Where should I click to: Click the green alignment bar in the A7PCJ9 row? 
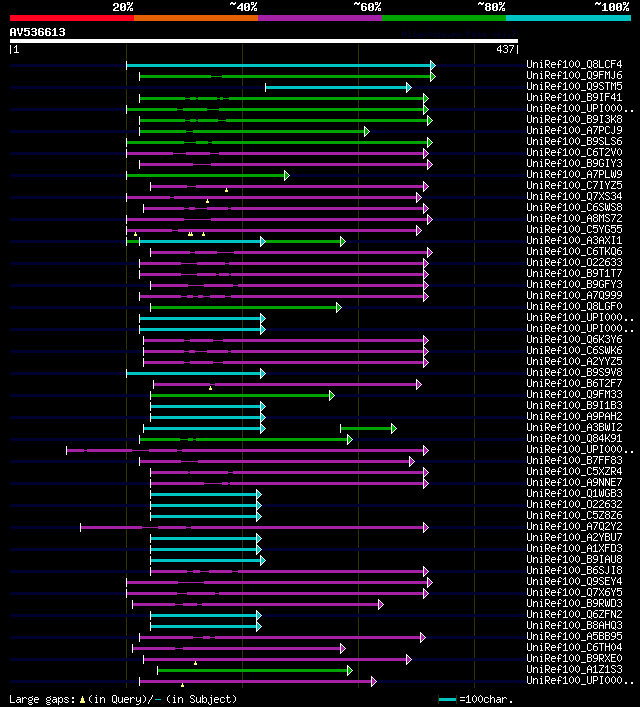tap(254, 132)
